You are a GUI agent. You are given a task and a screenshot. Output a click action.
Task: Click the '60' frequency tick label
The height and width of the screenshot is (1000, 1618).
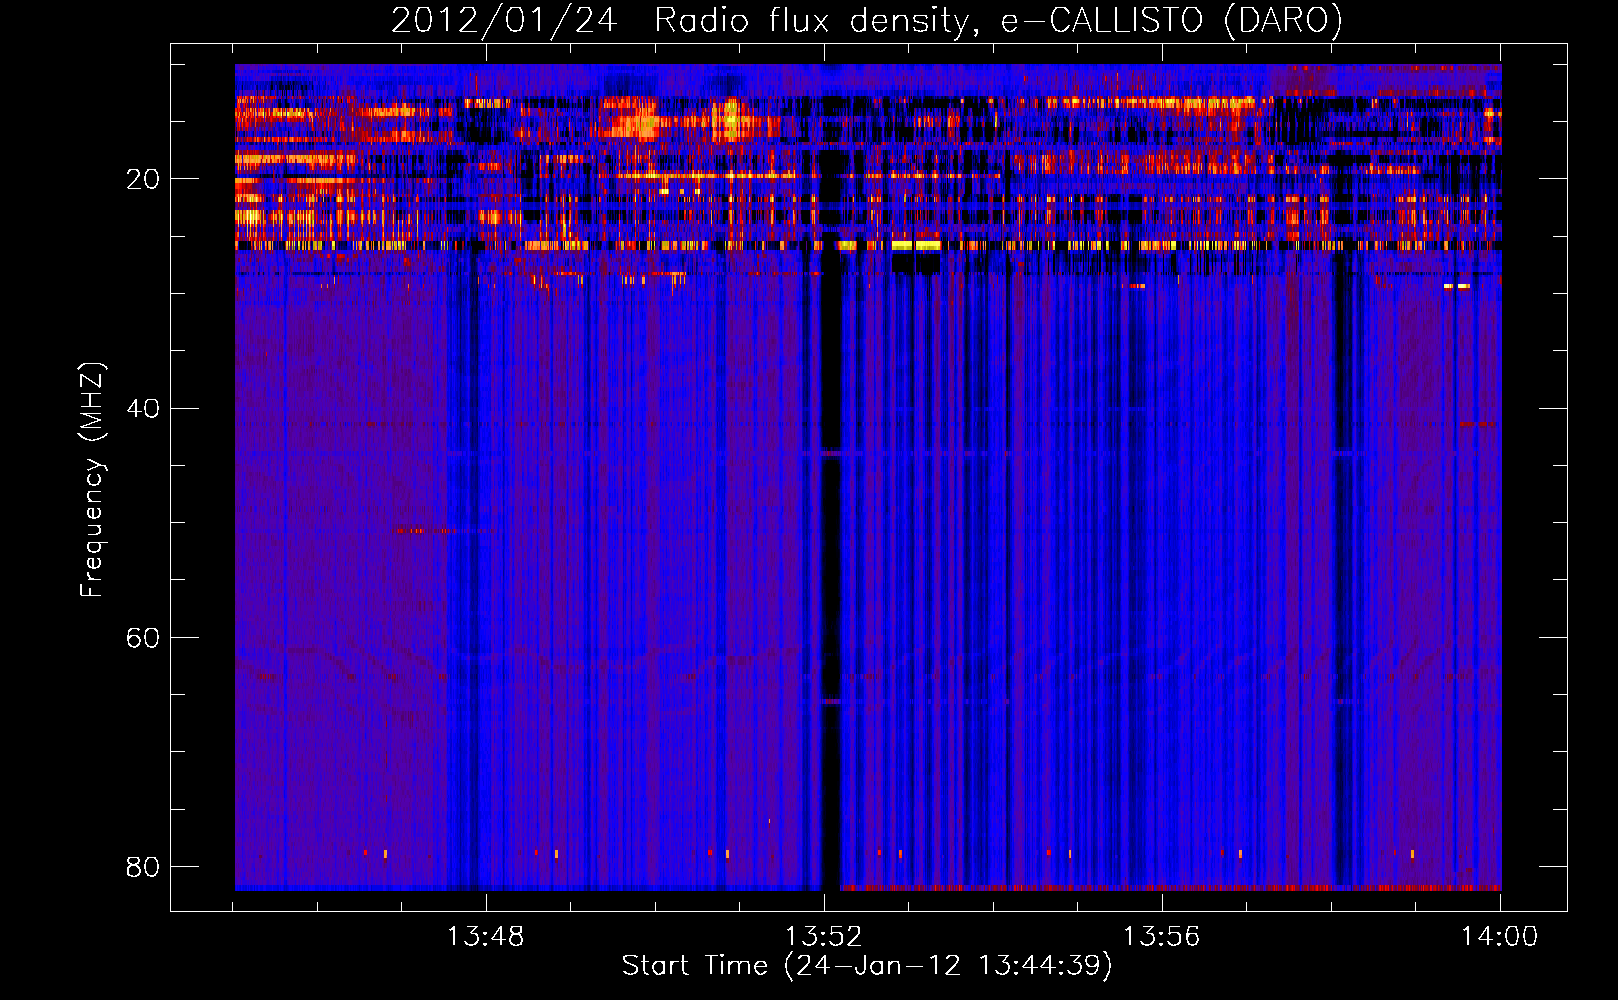(x=143, y=637)
